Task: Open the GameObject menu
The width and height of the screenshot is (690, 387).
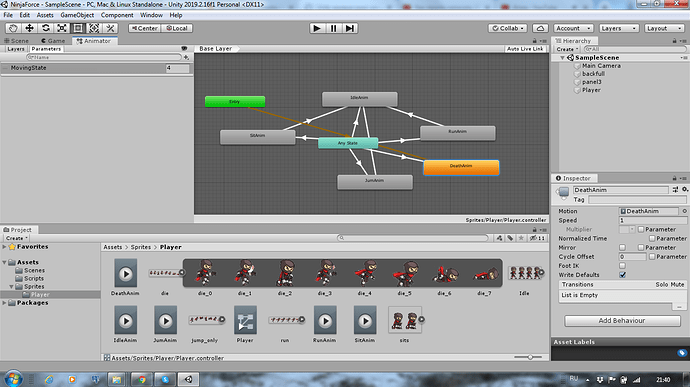Action: tap(77, 15)
